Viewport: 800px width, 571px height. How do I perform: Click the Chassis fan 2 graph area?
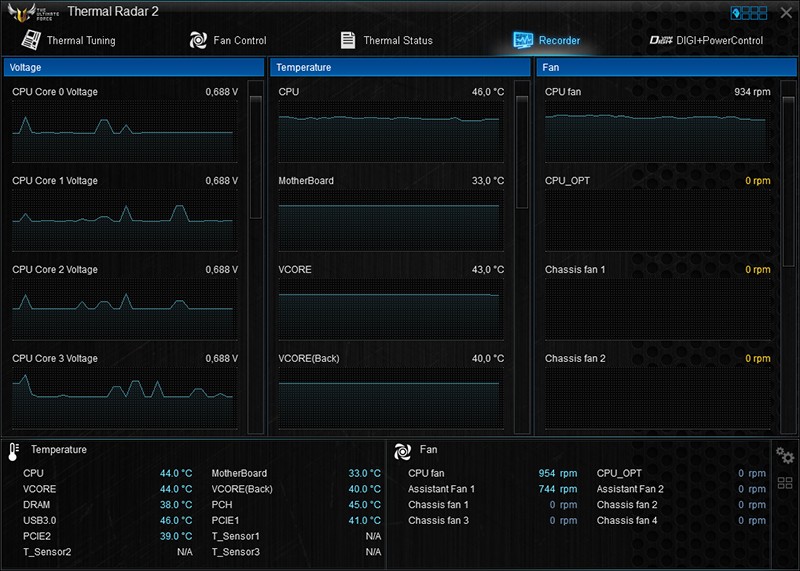point(658,398)
